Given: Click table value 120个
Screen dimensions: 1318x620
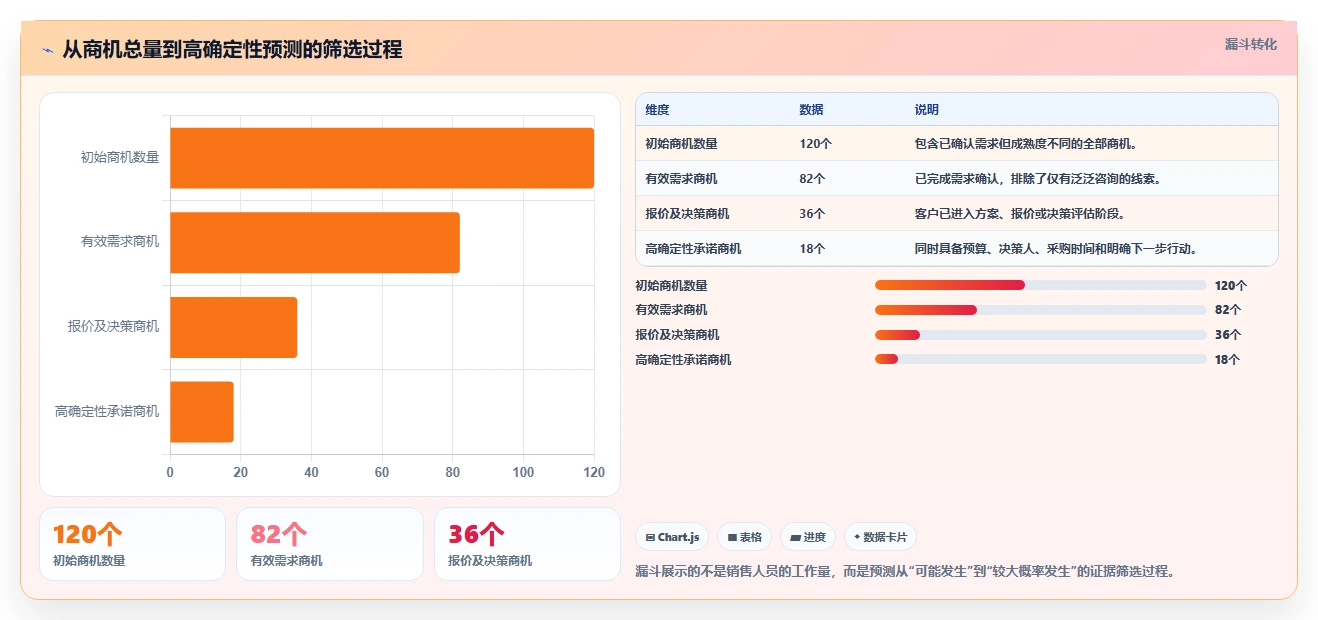Looking at the screenshot, I should 815,144.
